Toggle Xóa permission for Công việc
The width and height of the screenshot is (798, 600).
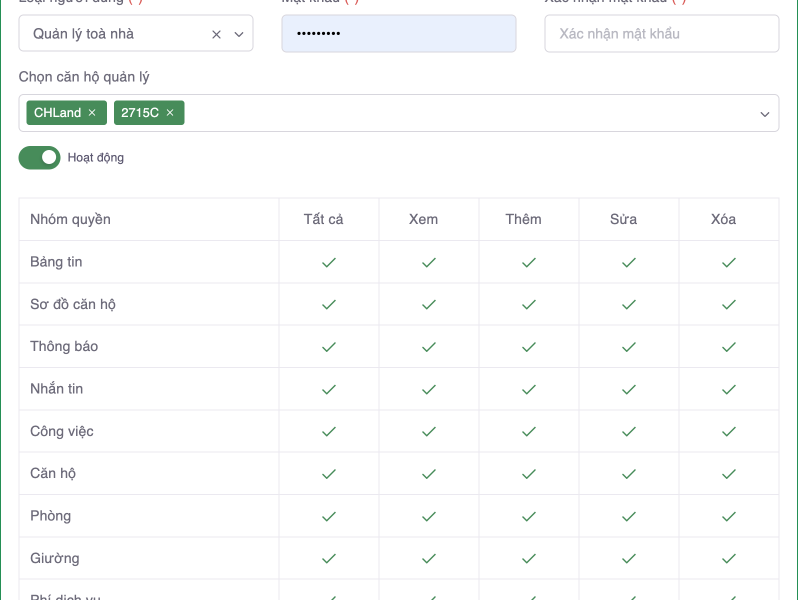728,431
